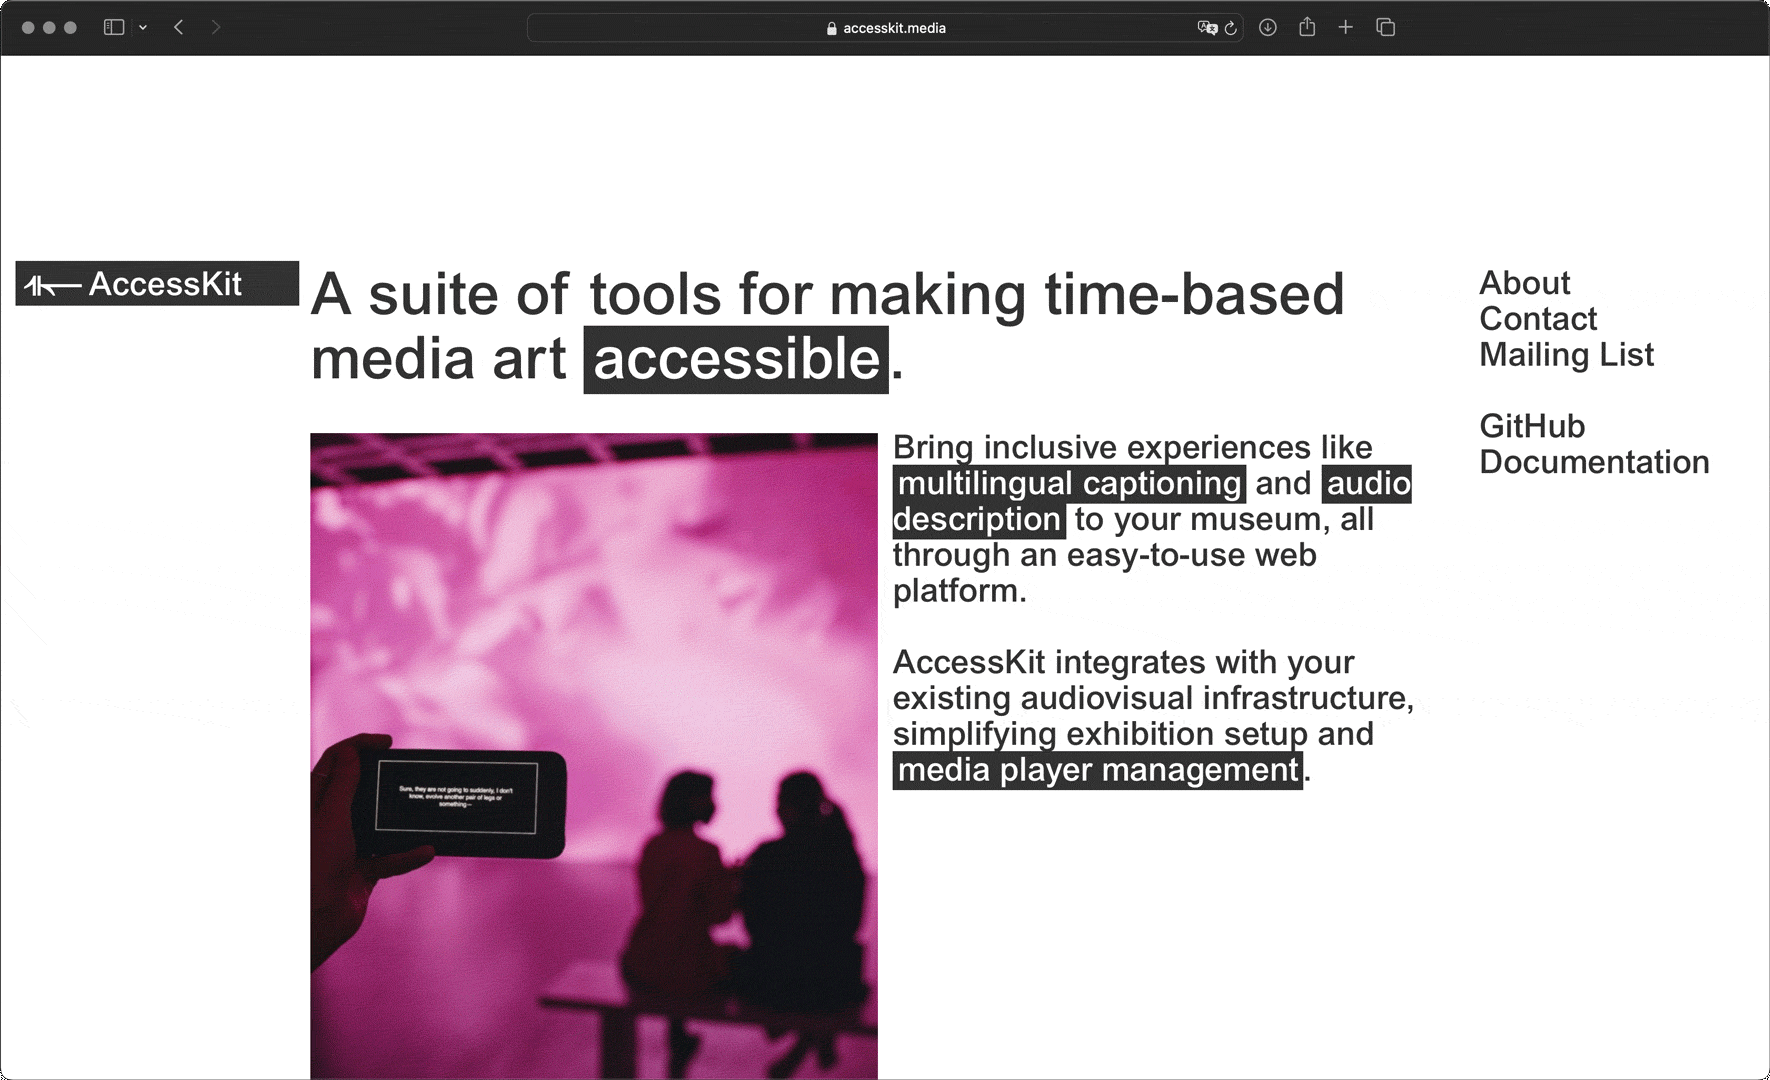Screen dimensions: 1770x1080
Task: Click the translate page icon
Action: (1206, 28)
